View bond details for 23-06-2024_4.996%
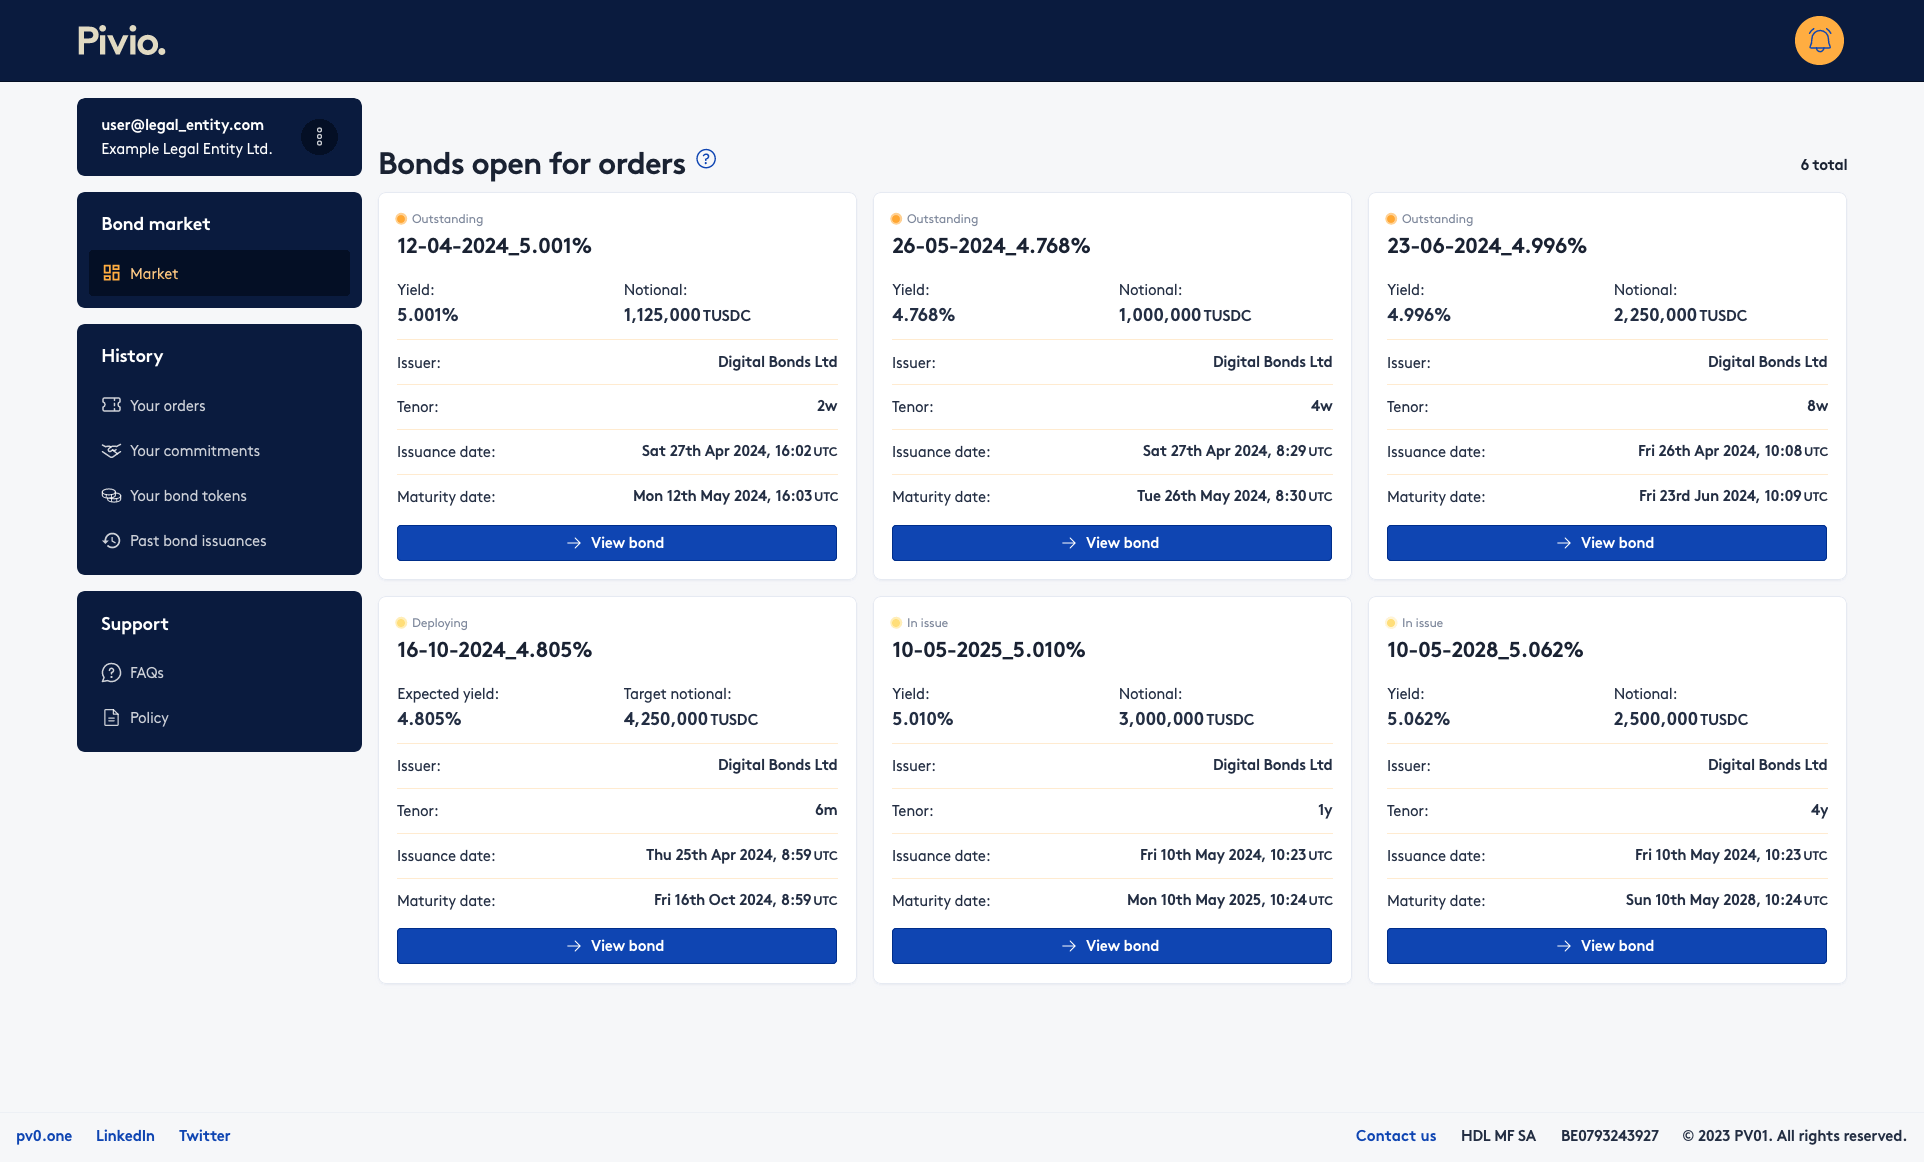The width and height of the screenshot is (1924, 1162). pyautogui.click(x=1607, y=541)
